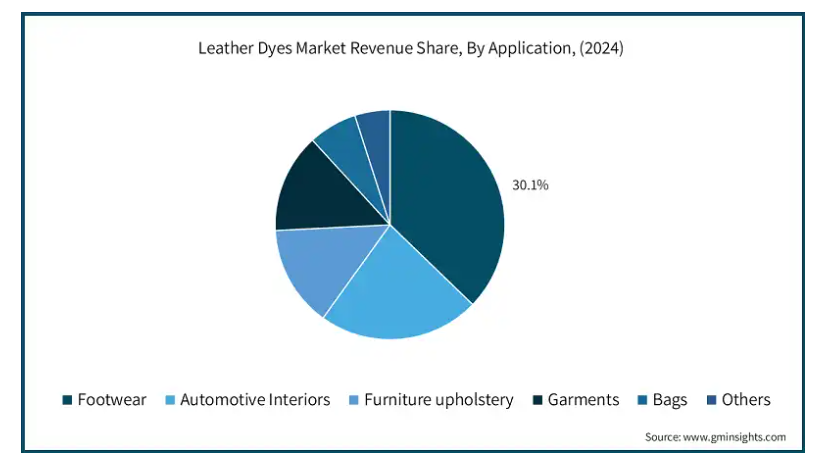This screenshot has width=831, height=463.
Task: Open the www.gminsights.com source link
Action: (734, 437)
